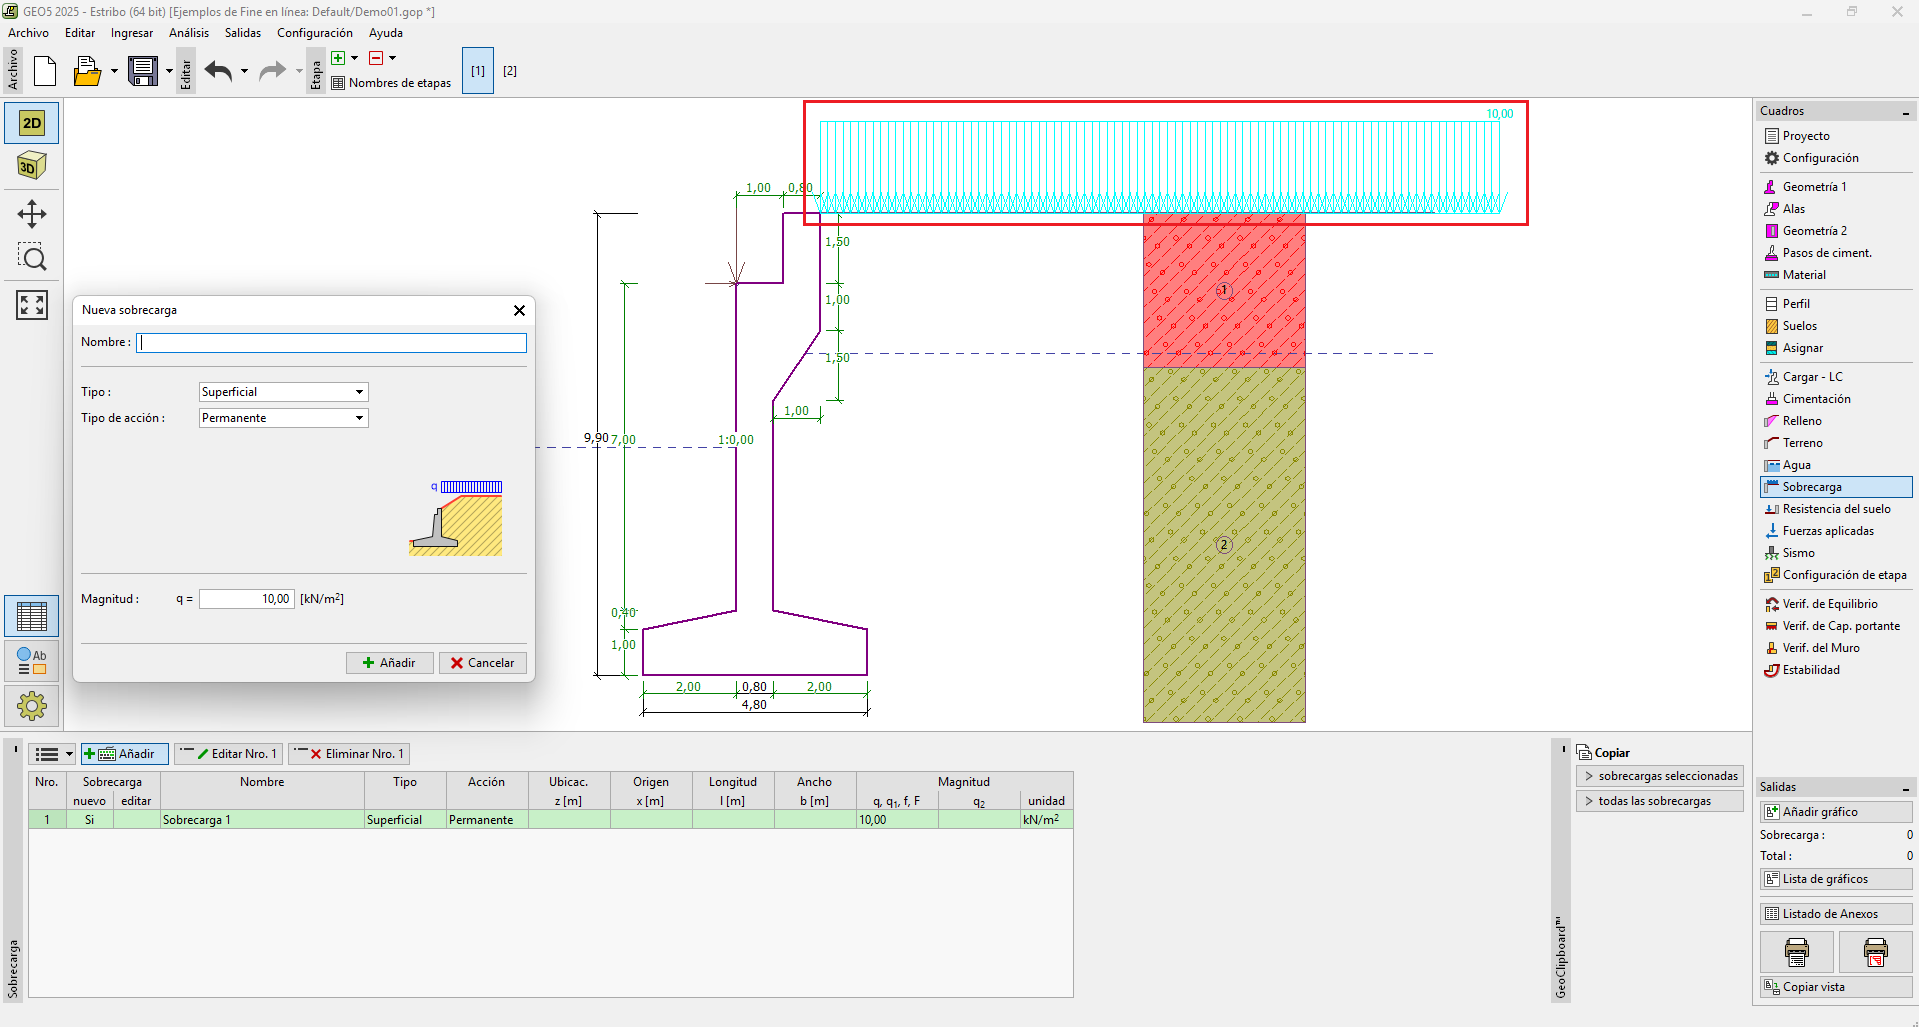Open the Tipo dropdown (Superficial)
This screenshot has height=1027, width=1919.
tap(284, 392)
